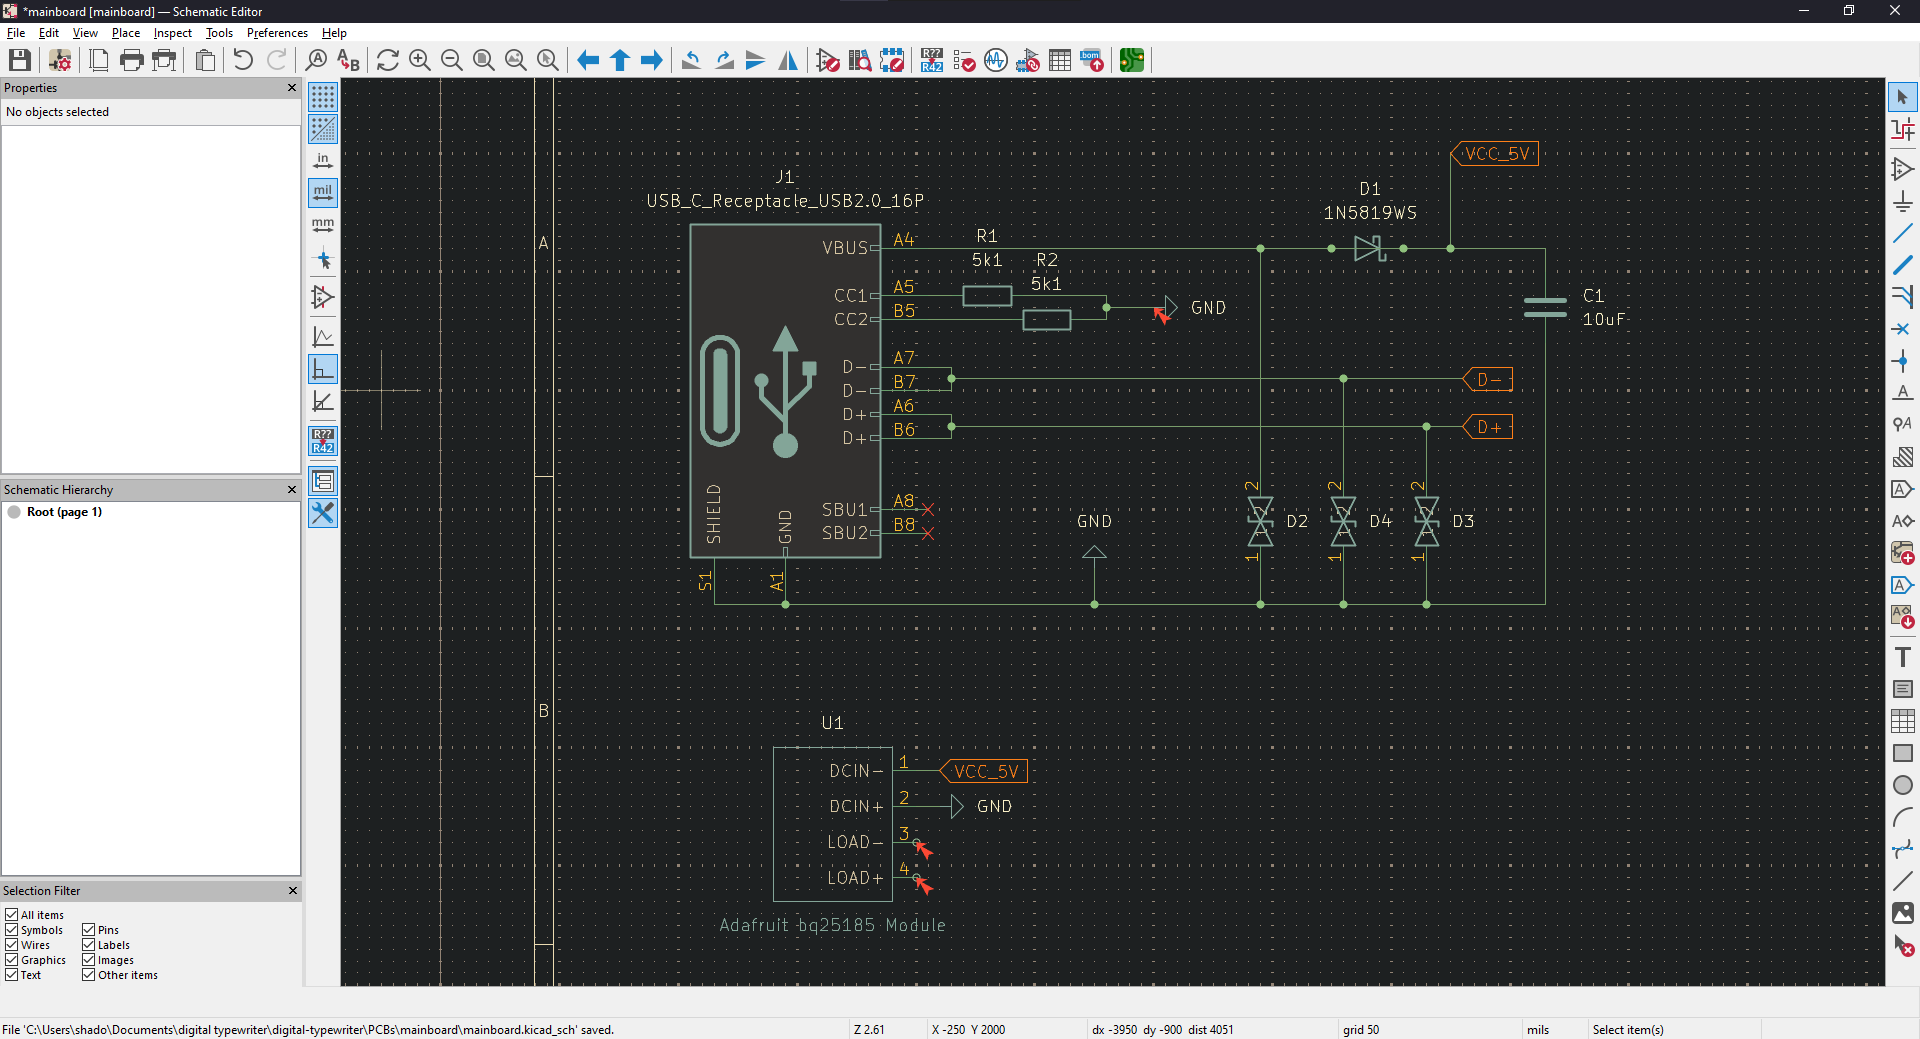This screenshot has width=1920, height=1039.
Task: Toggle 'Pins' selection filter checkbox
Action: coord(89,930)
